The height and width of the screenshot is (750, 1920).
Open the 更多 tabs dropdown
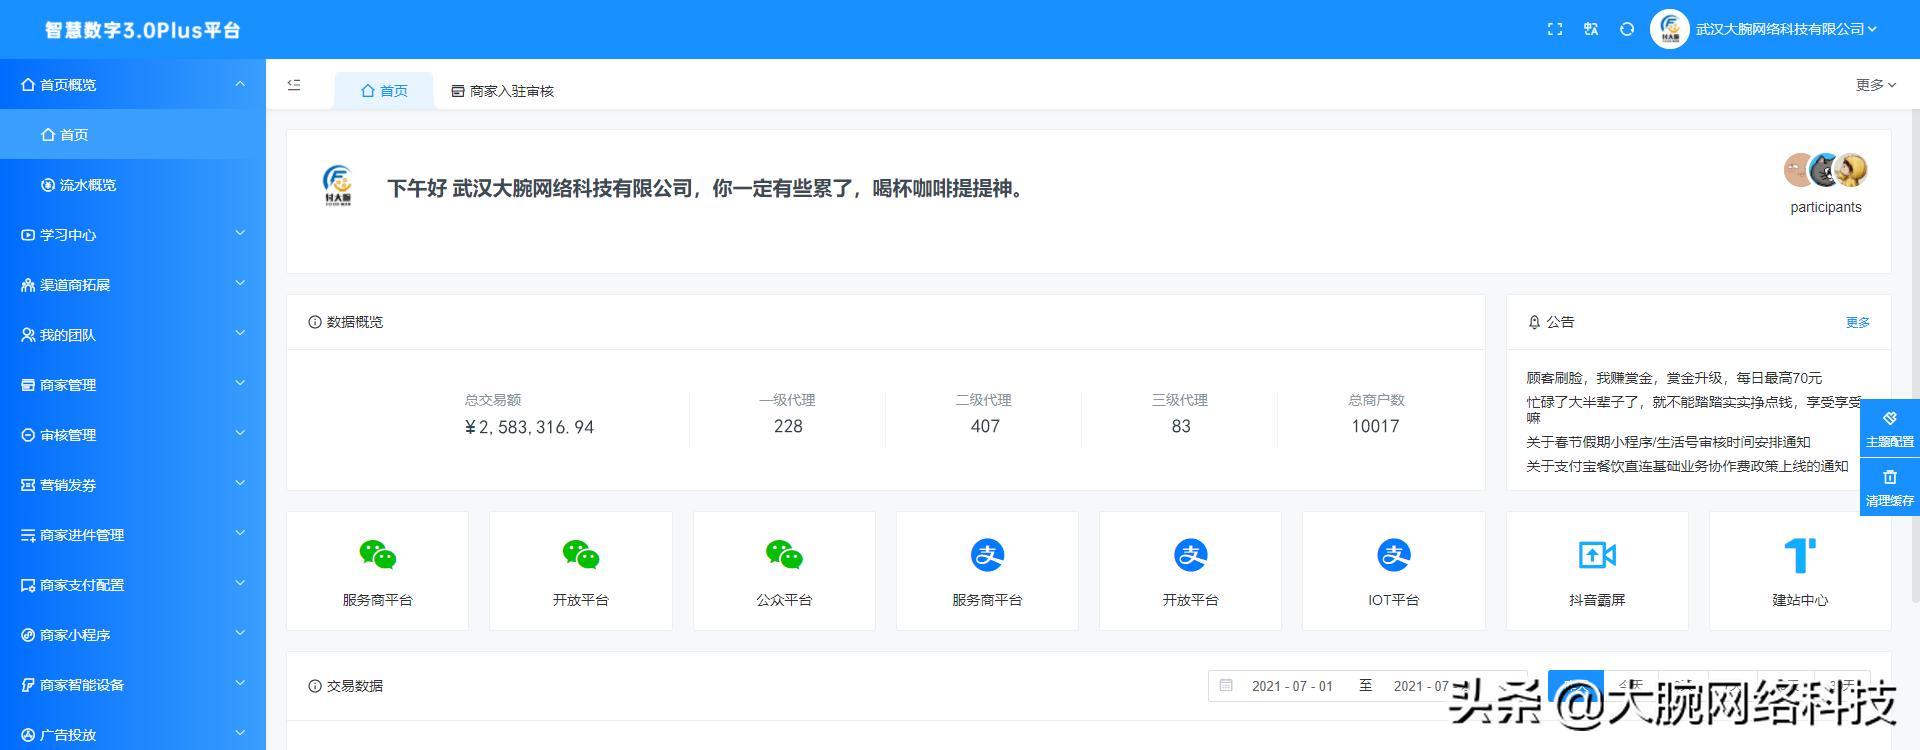(1876, 85)
